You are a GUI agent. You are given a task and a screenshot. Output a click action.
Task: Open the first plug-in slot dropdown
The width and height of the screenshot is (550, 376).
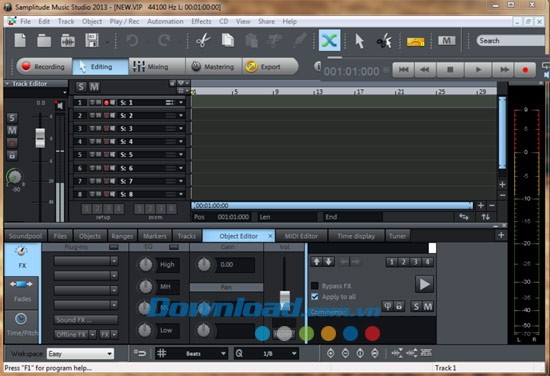[114, 261]
